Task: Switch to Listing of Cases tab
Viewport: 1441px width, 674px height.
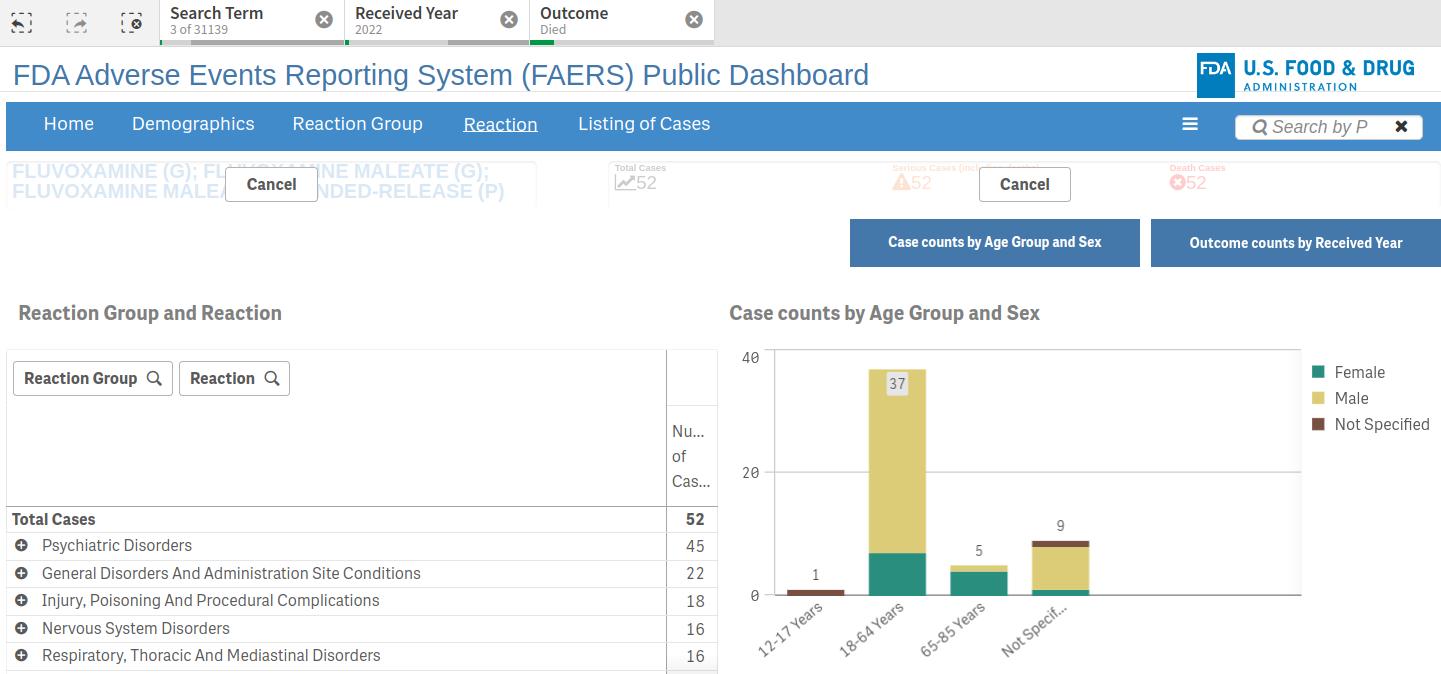Action: point(644,124)
